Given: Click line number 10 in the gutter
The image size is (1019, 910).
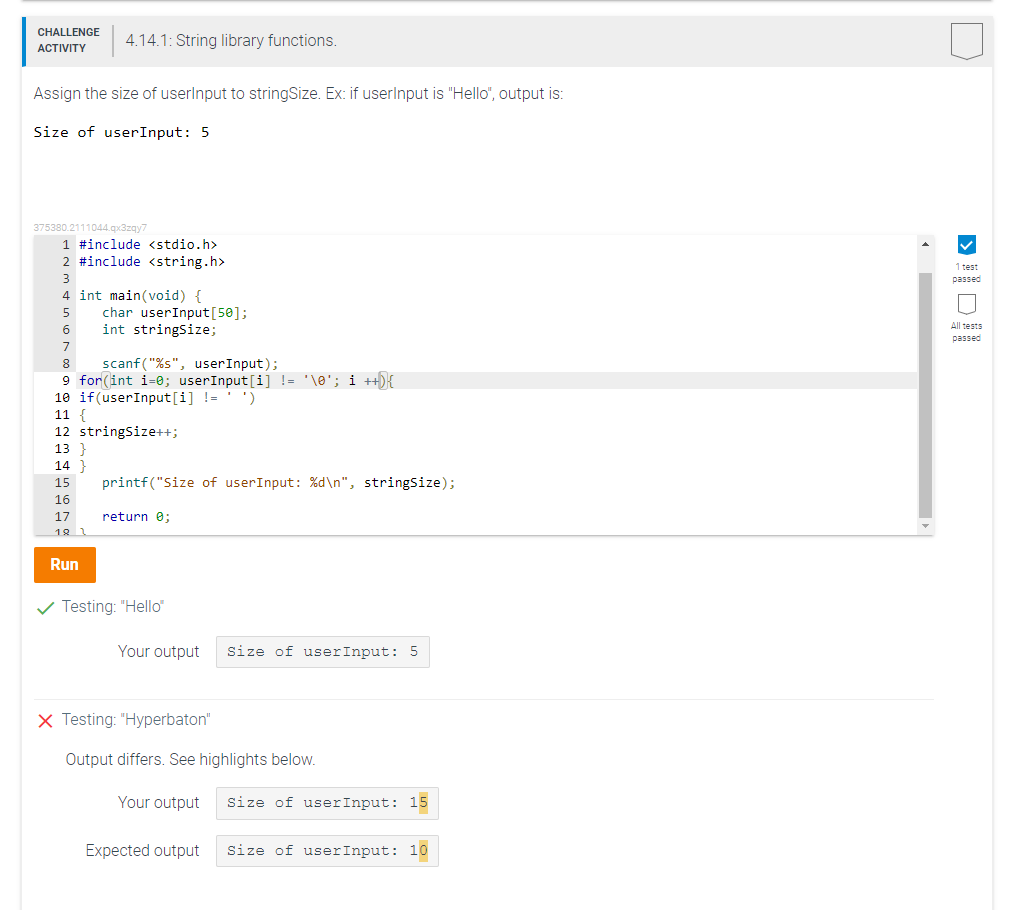Looking at the screenshot, I should click(x=62, y=397).
